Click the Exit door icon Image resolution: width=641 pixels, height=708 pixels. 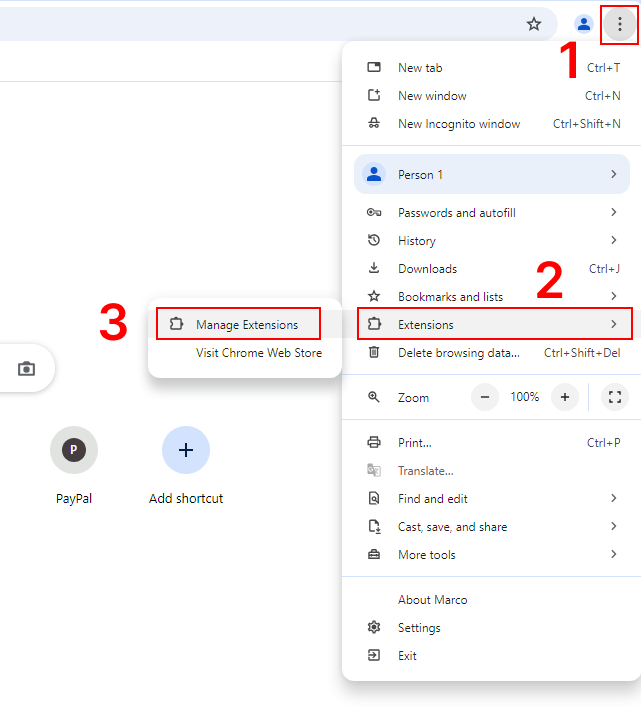click(374, 655)
